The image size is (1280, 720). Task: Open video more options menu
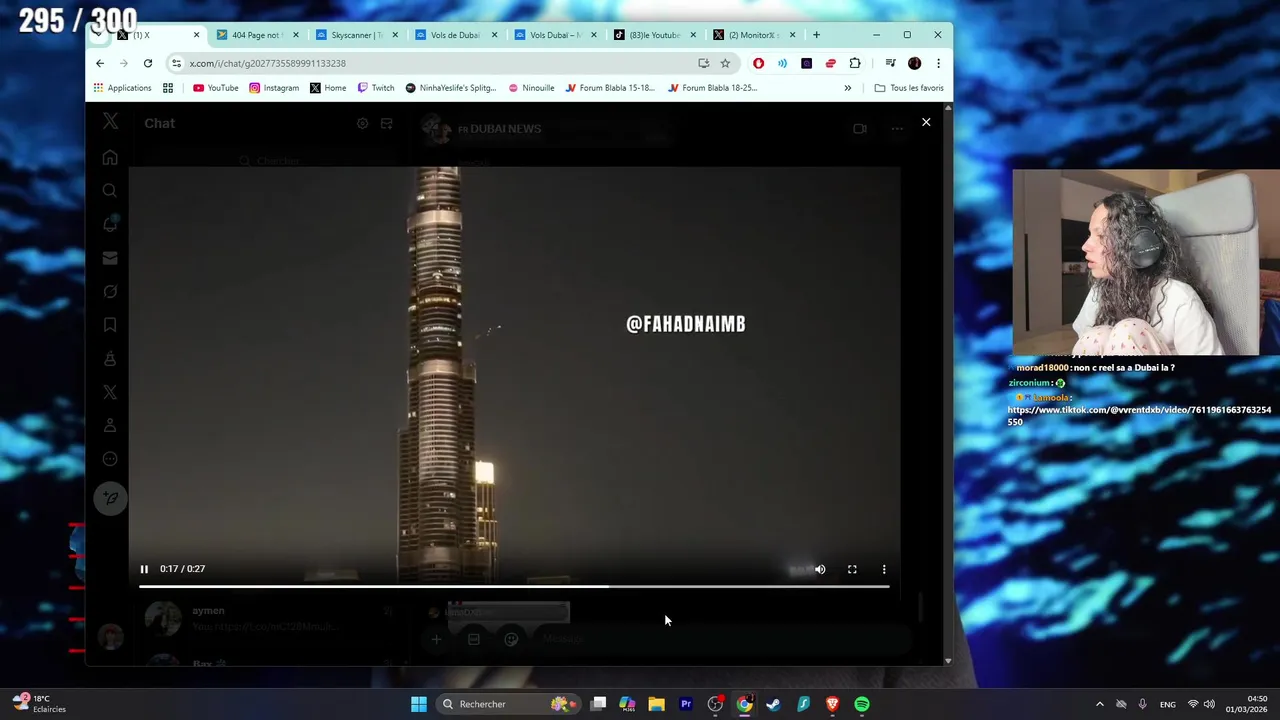884,569
